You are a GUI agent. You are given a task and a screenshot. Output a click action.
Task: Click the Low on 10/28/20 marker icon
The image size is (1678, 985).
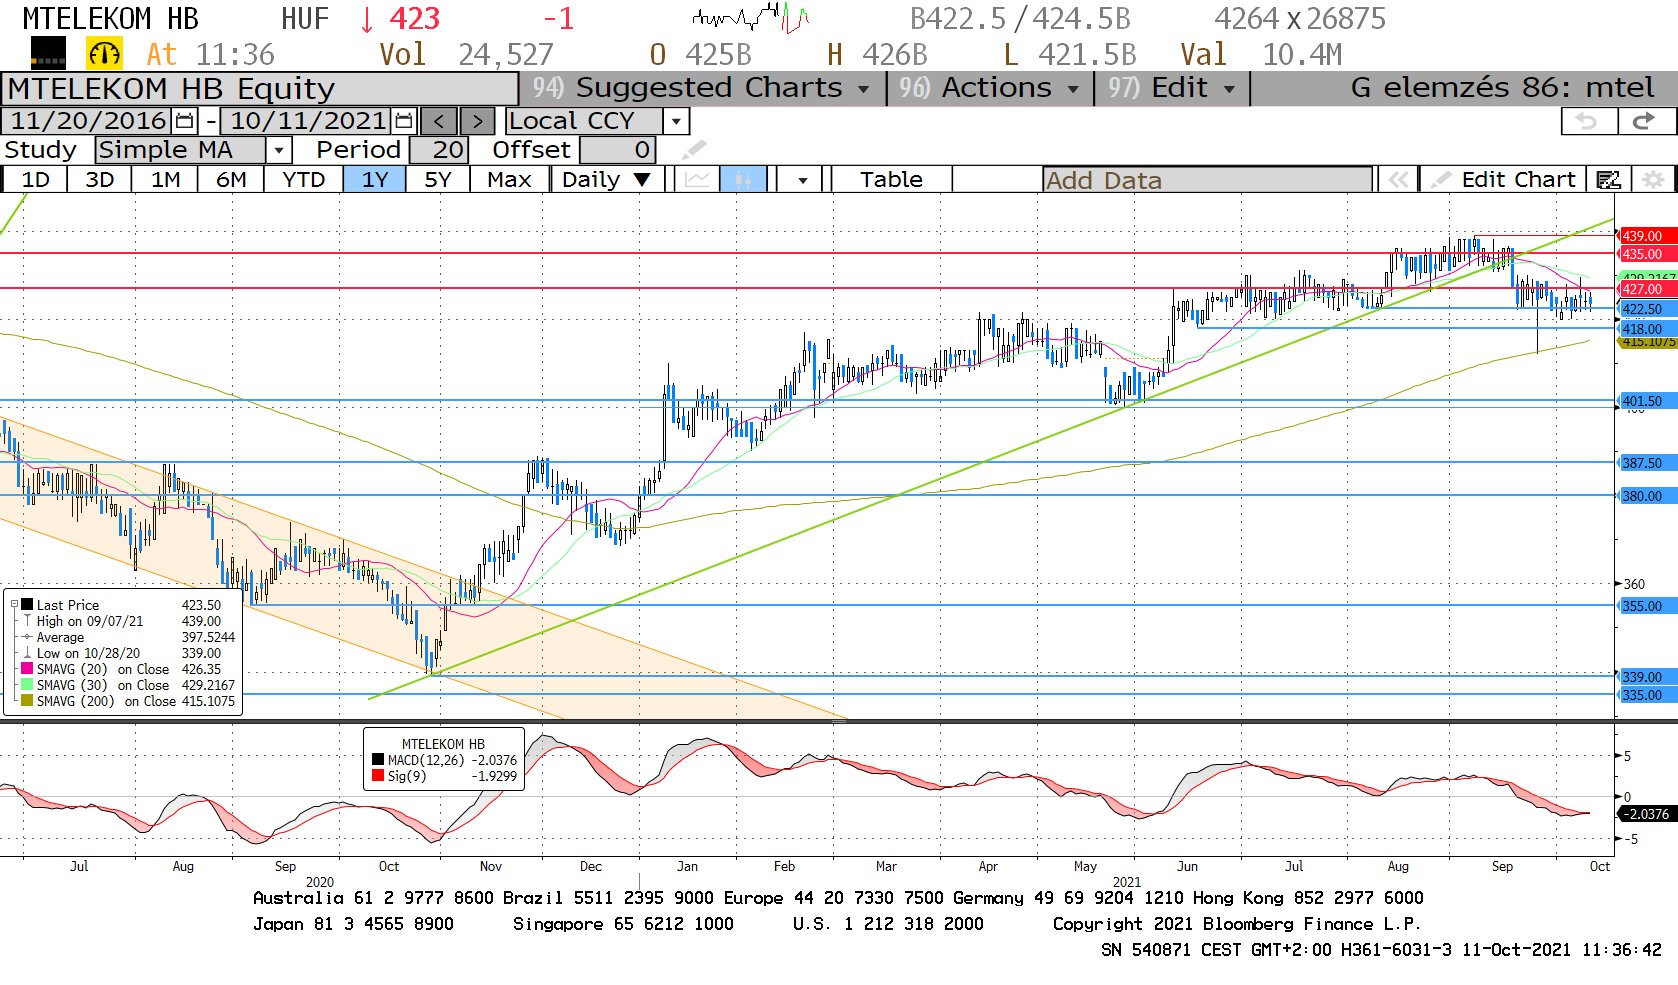pos(27,653)
